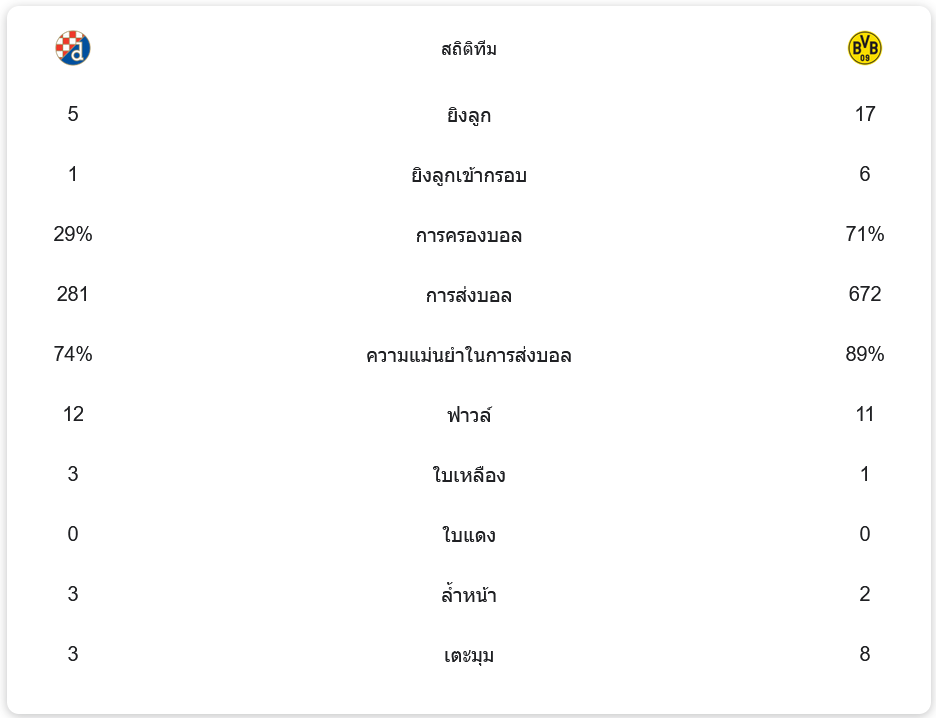Select the สถิติทีม header title
Screen dimensions: 936x718
[468, 49]
